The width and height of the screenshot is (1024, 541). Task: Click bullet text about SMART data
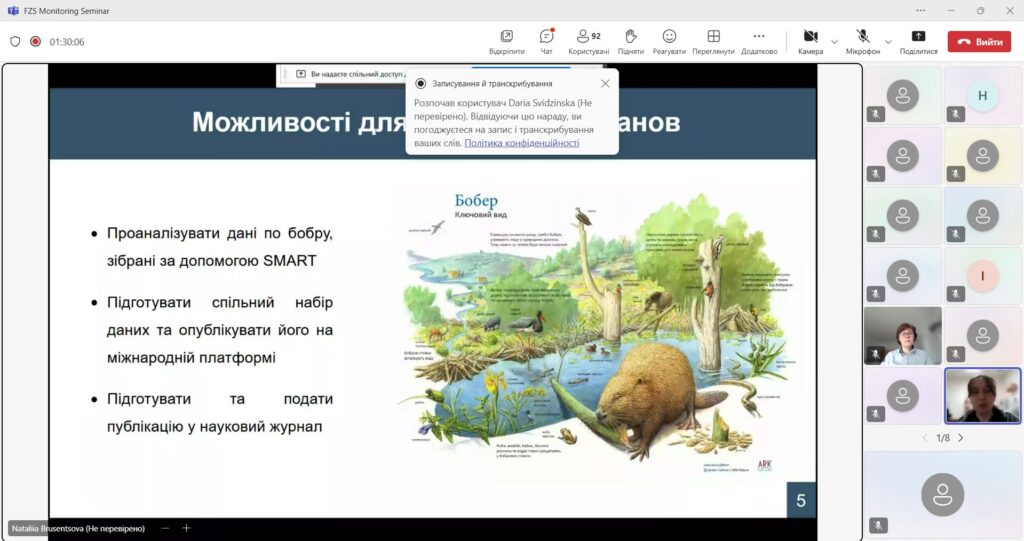219,247
